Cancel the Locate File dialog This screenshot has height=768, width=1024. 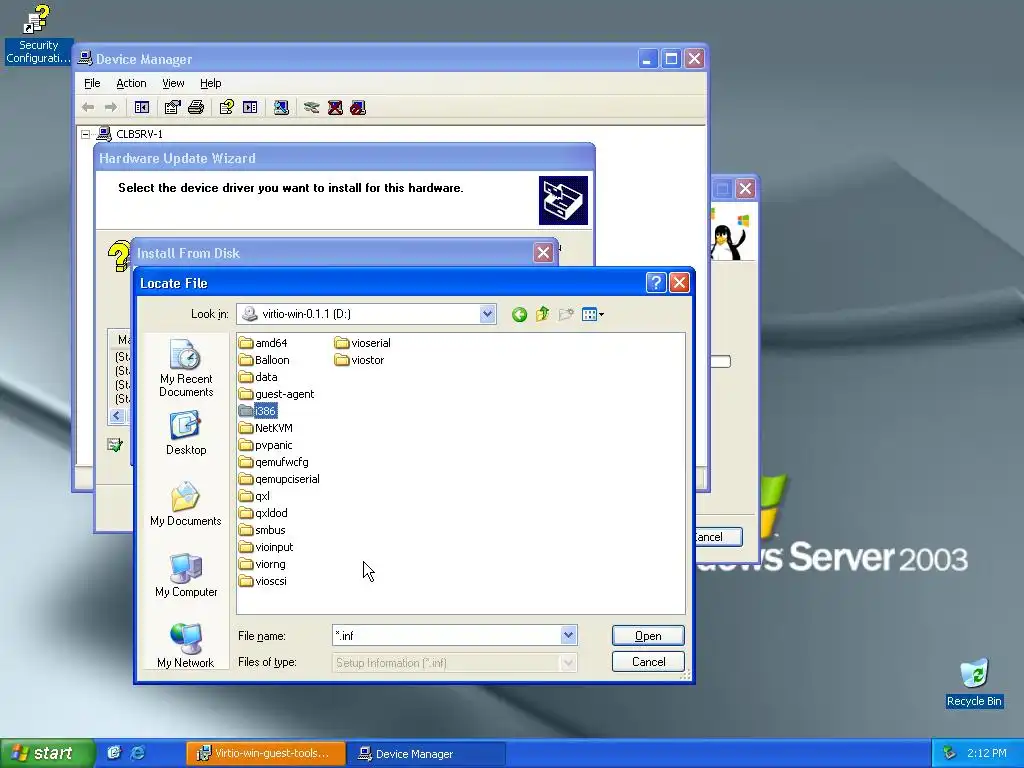point(648,662)
